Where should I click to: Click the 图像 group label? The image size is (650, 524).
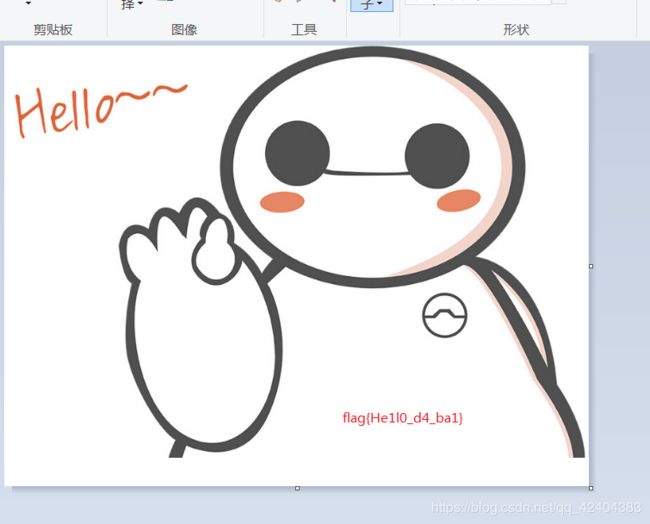[184, 30]
